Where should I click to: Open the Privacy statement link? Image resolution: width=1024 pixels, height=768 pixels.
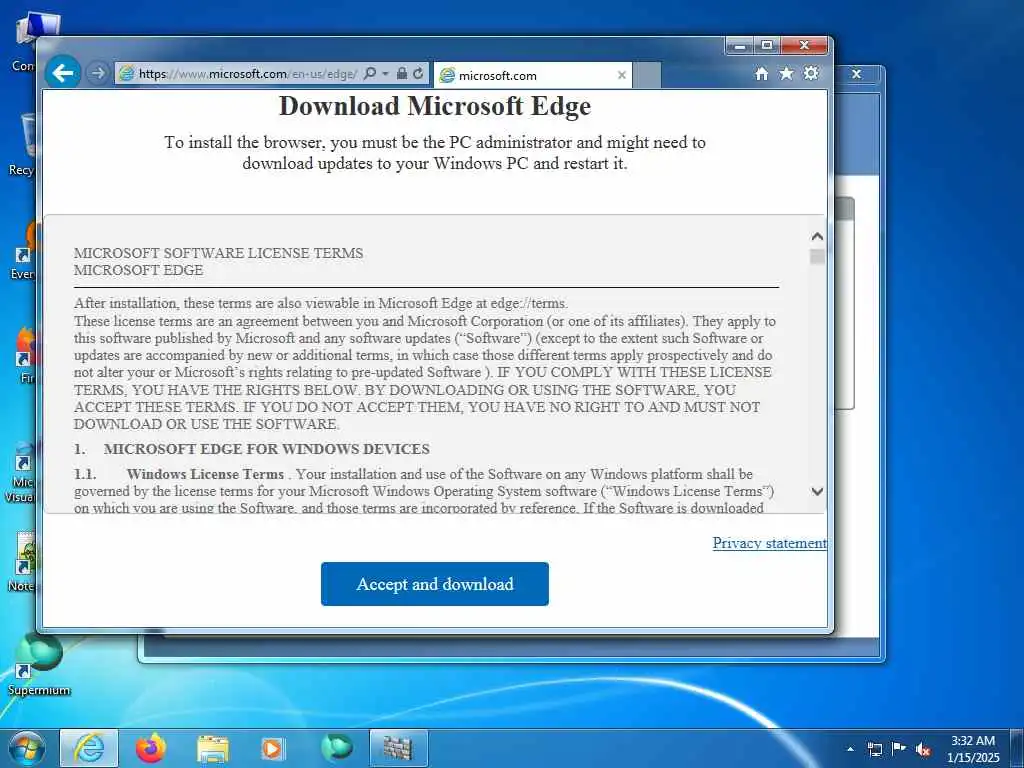[x=769, y=543]
